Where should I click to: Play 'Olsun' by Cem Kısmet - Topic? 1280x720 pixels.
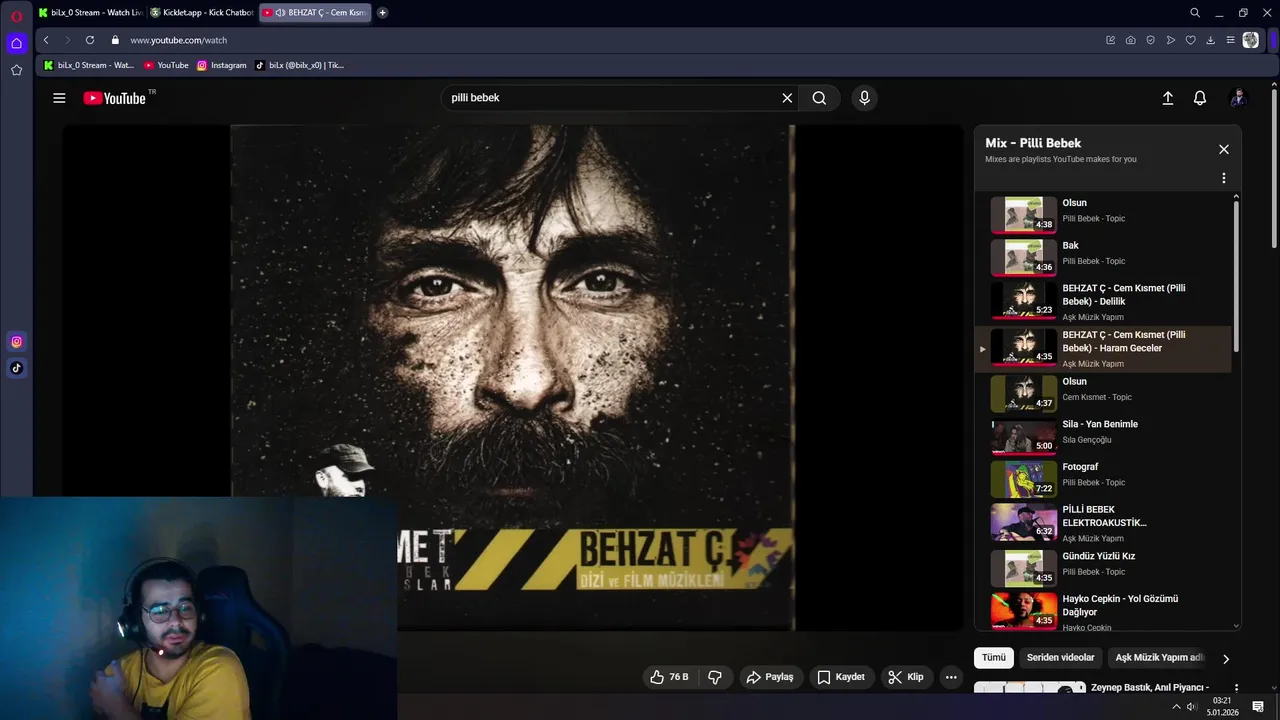pos(1104,392)
